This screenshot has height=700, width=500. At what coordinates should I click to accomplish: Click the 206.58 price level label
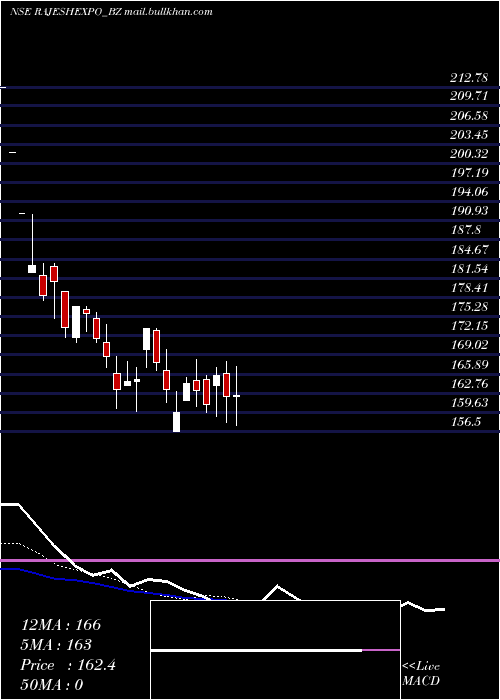(x=469, y=115)
